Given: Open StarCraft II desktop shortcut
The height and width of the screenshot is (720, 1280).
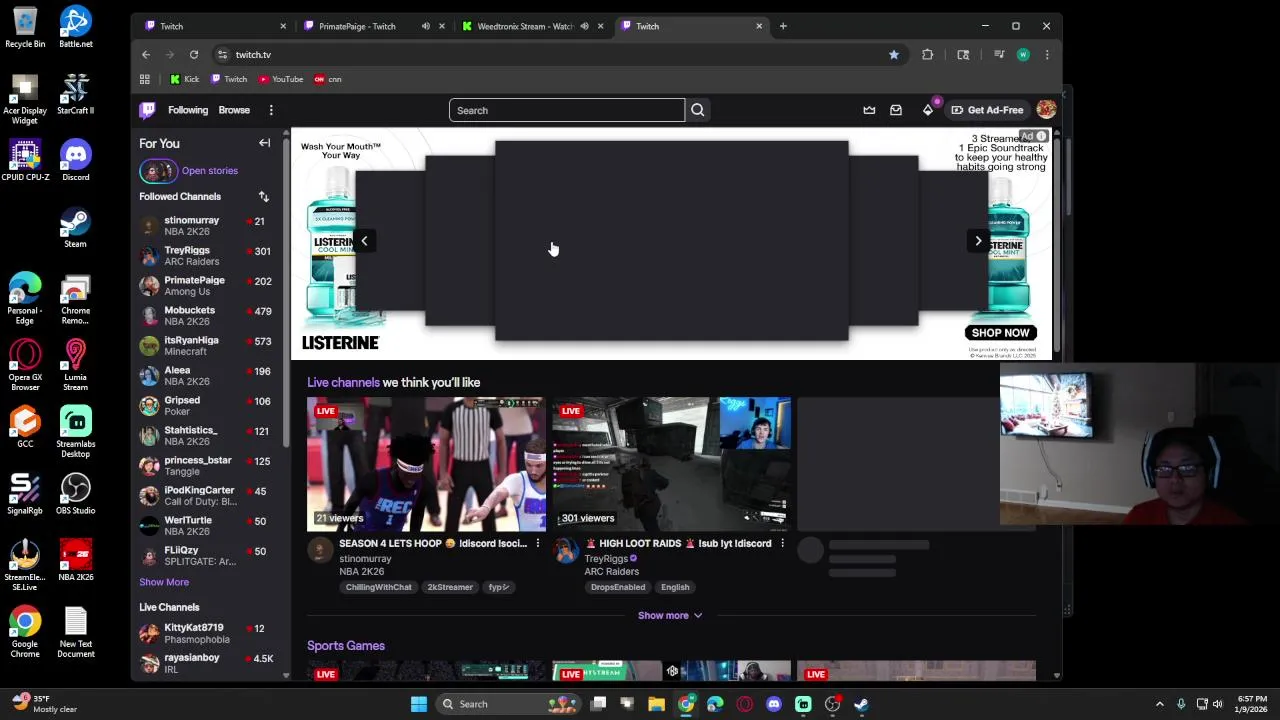Looking at the screenshot, I should point(75,94).
